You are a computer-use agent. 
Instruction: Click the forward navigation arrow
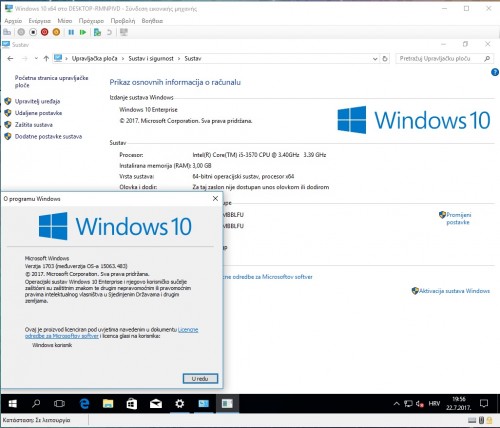click(24, 59)
